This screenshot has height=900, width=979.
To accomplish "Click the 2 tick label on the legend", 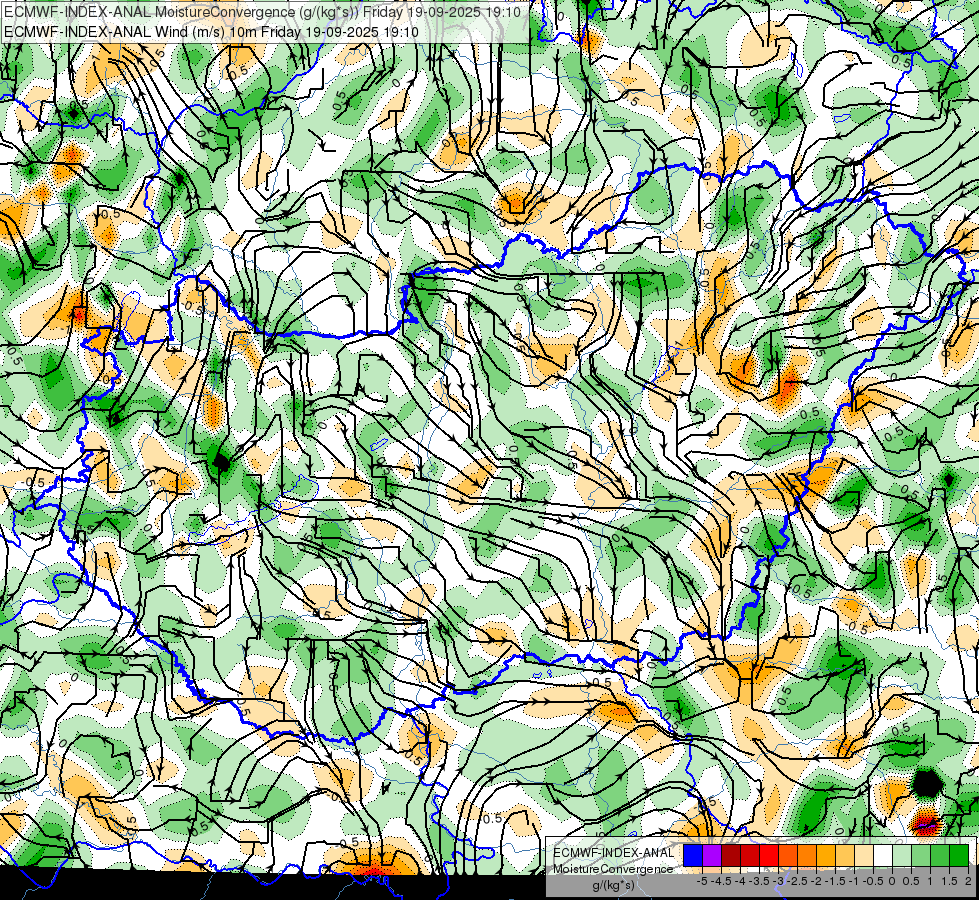I will point(968,881).
